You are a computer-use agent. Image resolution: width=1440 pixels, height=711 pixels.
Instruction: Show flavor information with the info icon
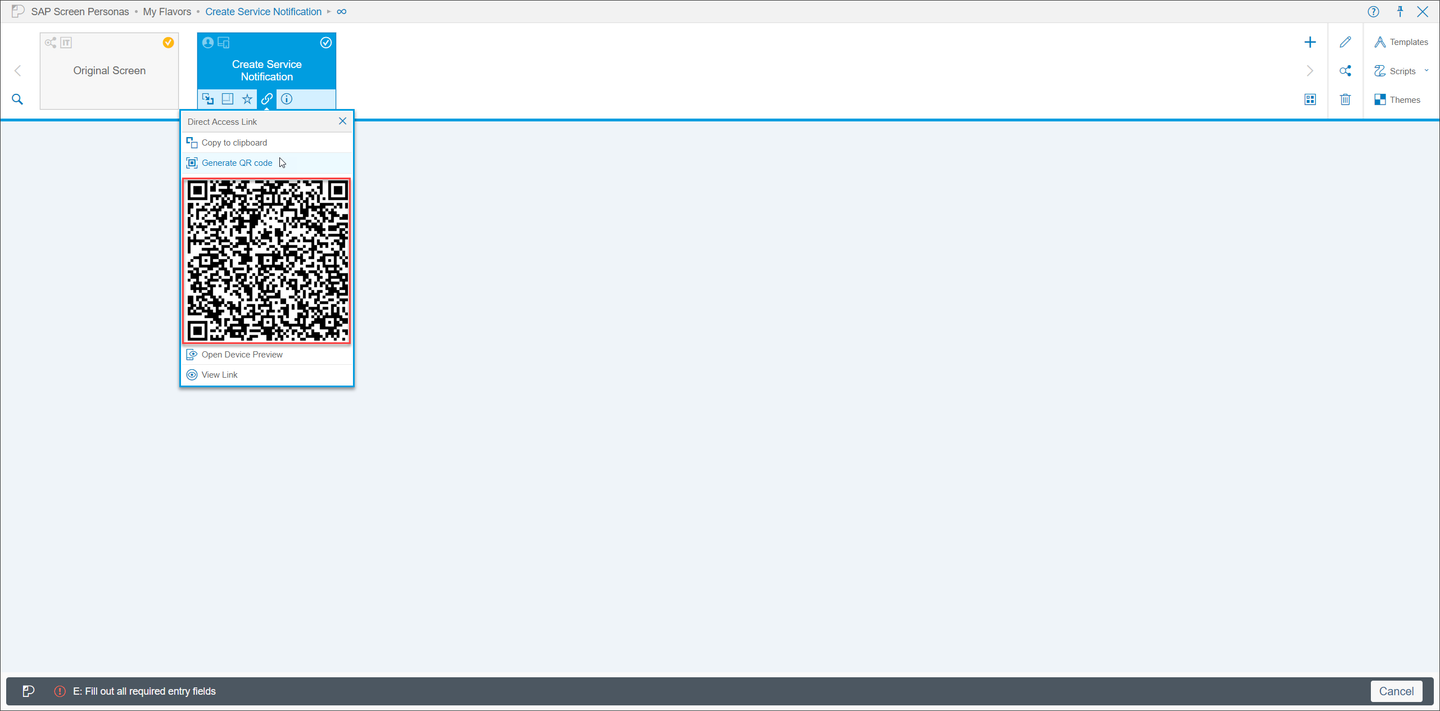point(287,99)
